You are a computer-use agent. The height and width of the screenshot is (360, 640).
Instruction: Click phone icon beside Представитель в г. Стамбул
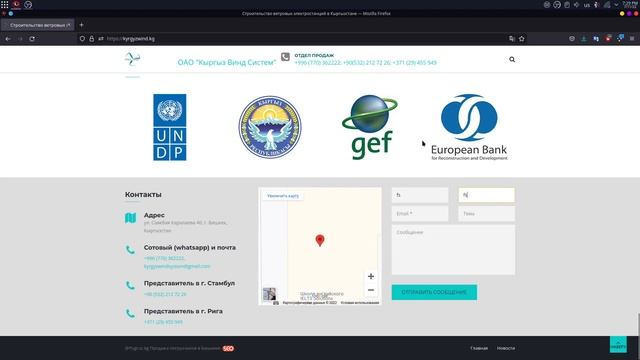coord(130,285)
